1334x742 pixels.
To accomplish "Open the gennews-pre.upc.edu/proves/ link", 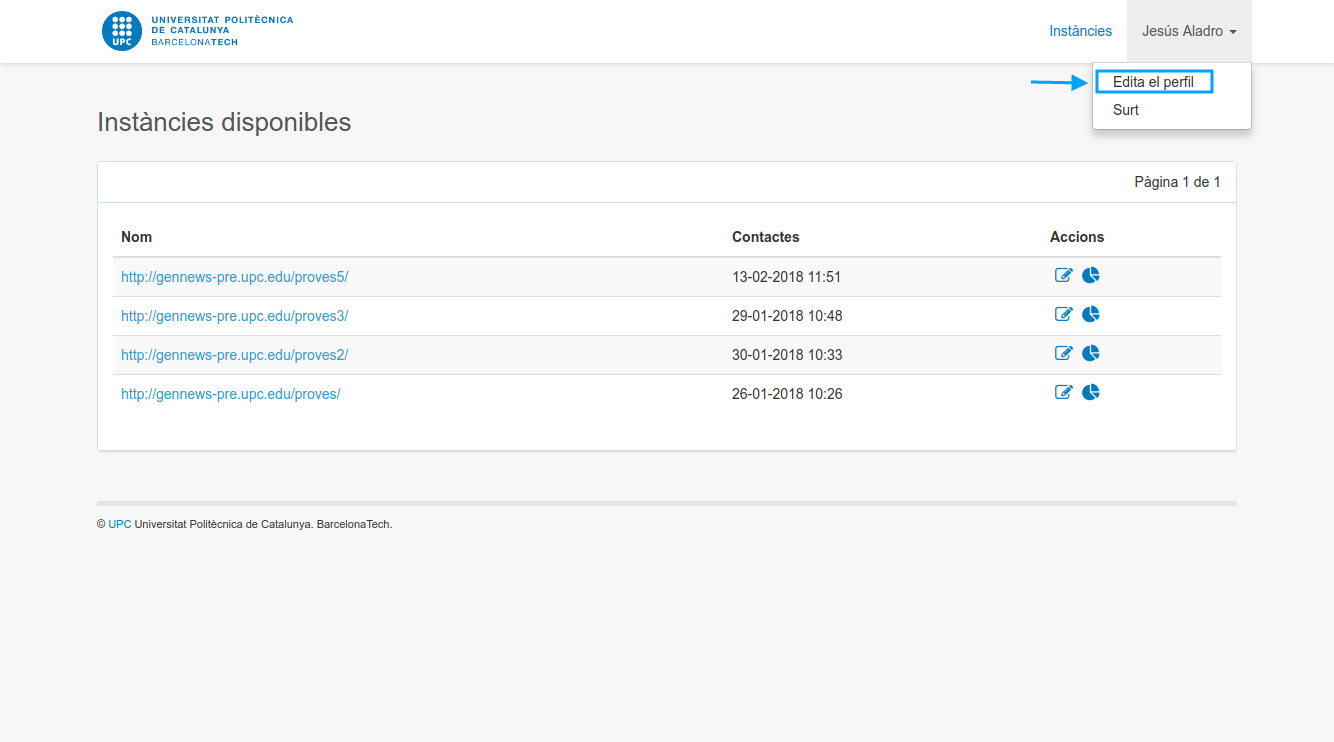I will click(230, 394).
